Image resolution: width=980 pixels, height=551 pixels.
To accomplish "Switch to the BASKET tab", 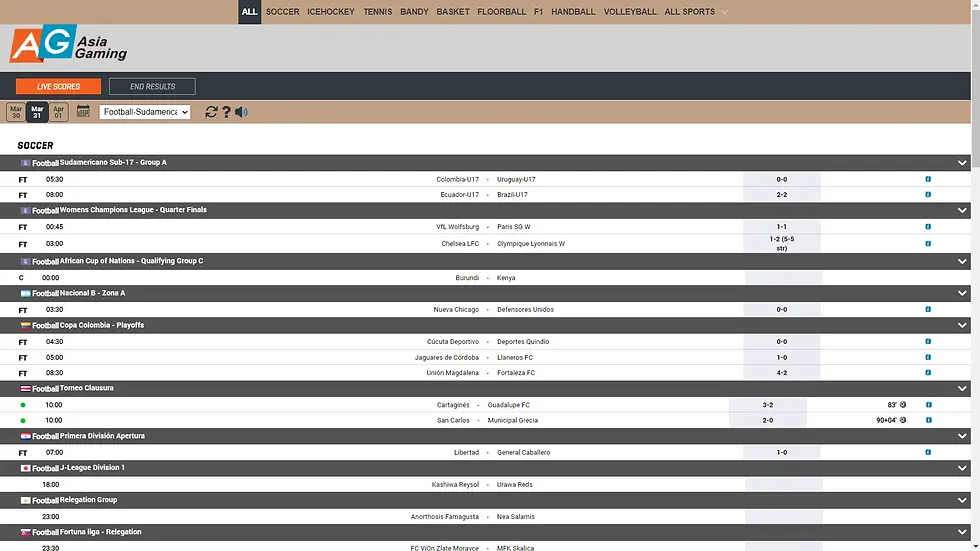I will coord(453,12).
